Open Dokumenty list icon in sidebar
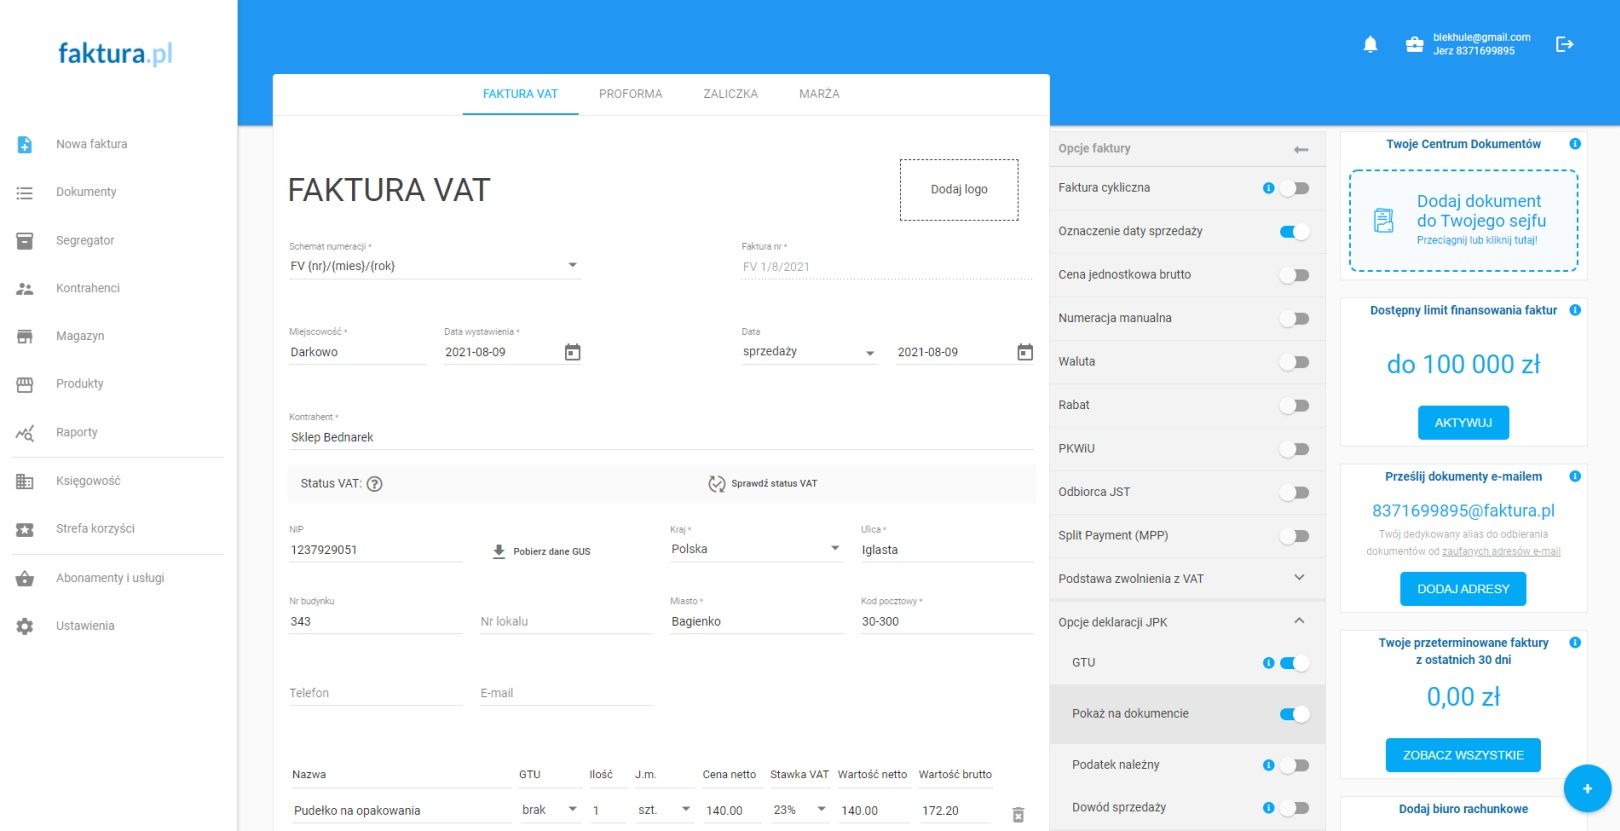The width and height of the screenshot is (1620, 831). click(25, 192)
